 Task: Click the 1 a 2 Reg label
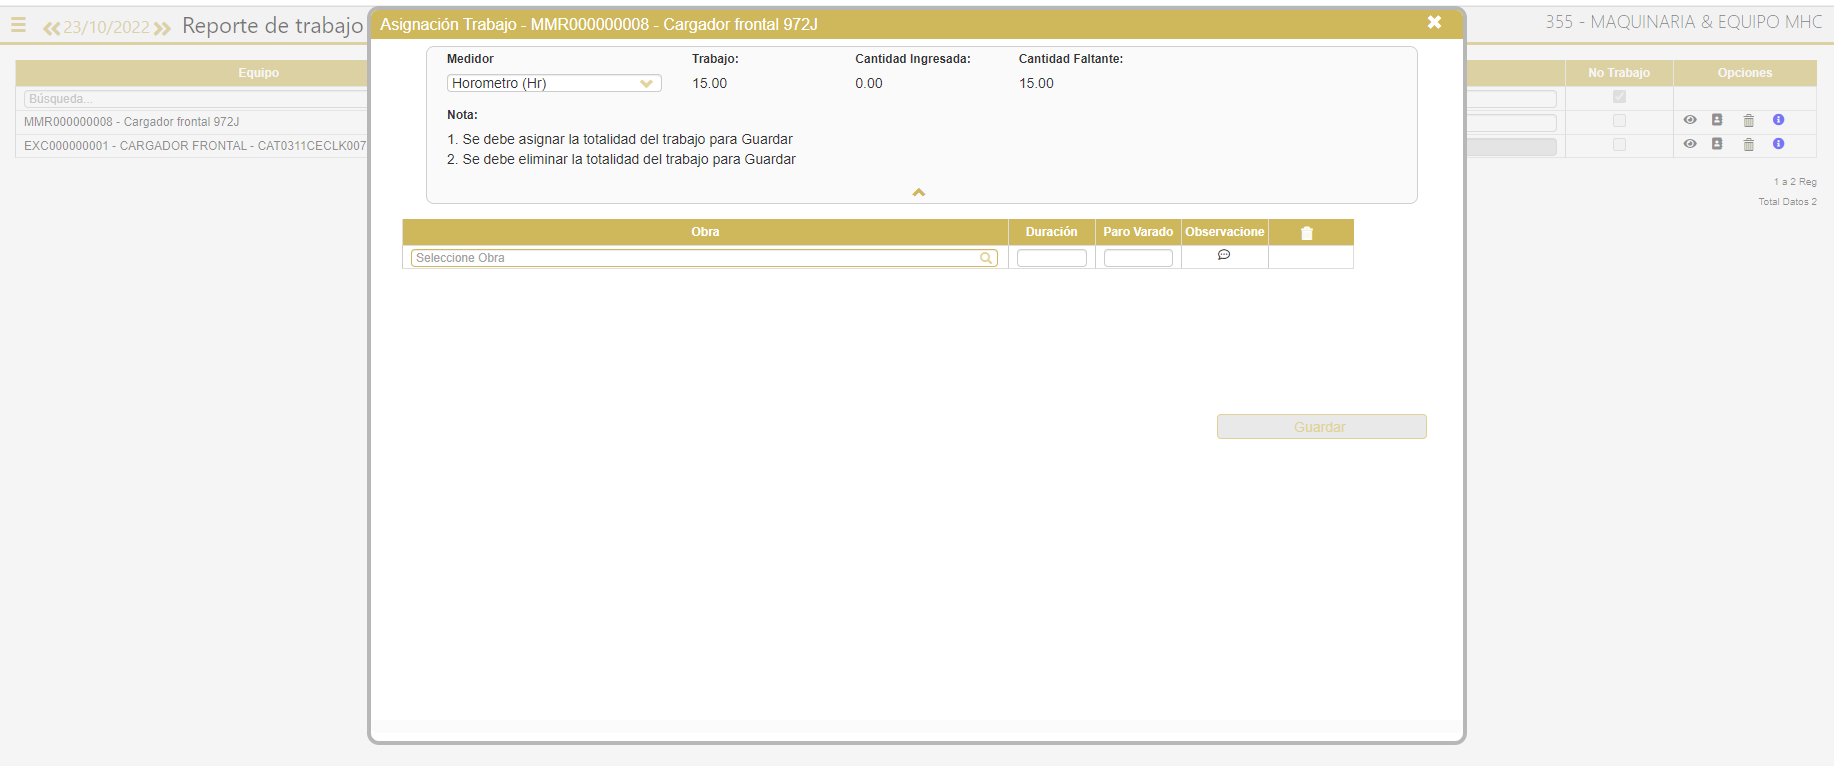point(1795,182)
